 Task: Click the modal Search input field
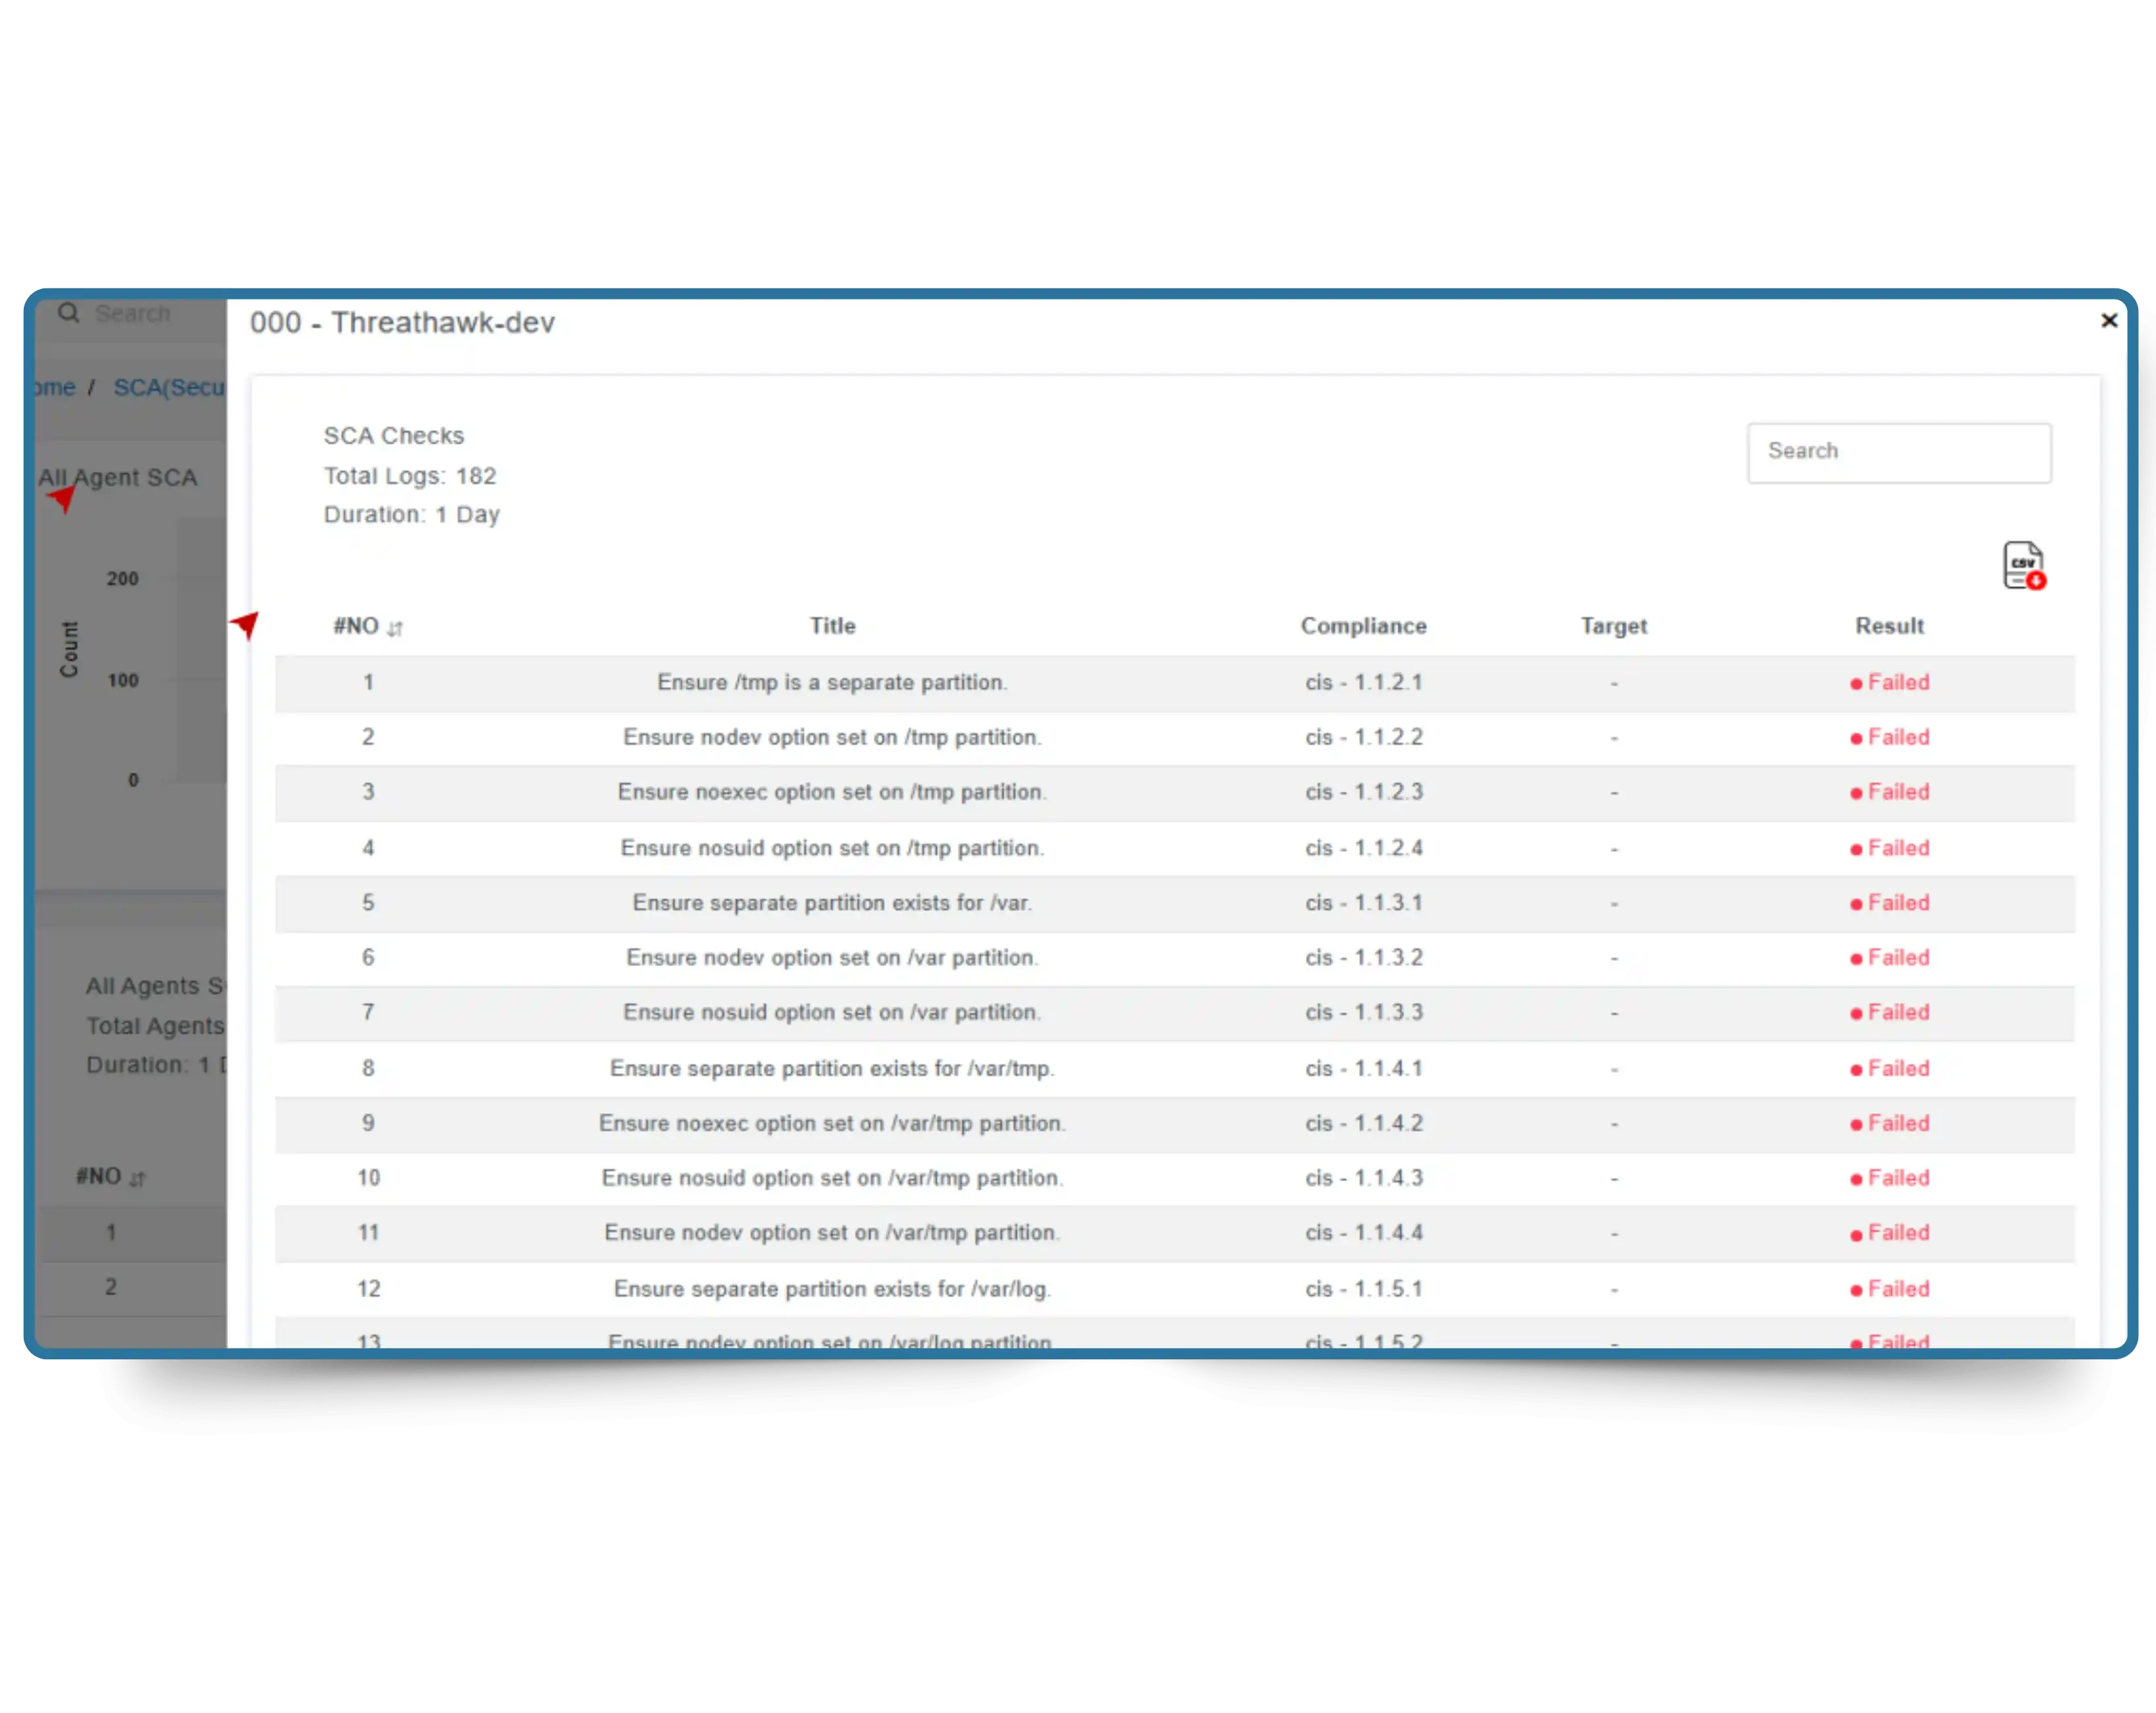tap(1898, 452)
